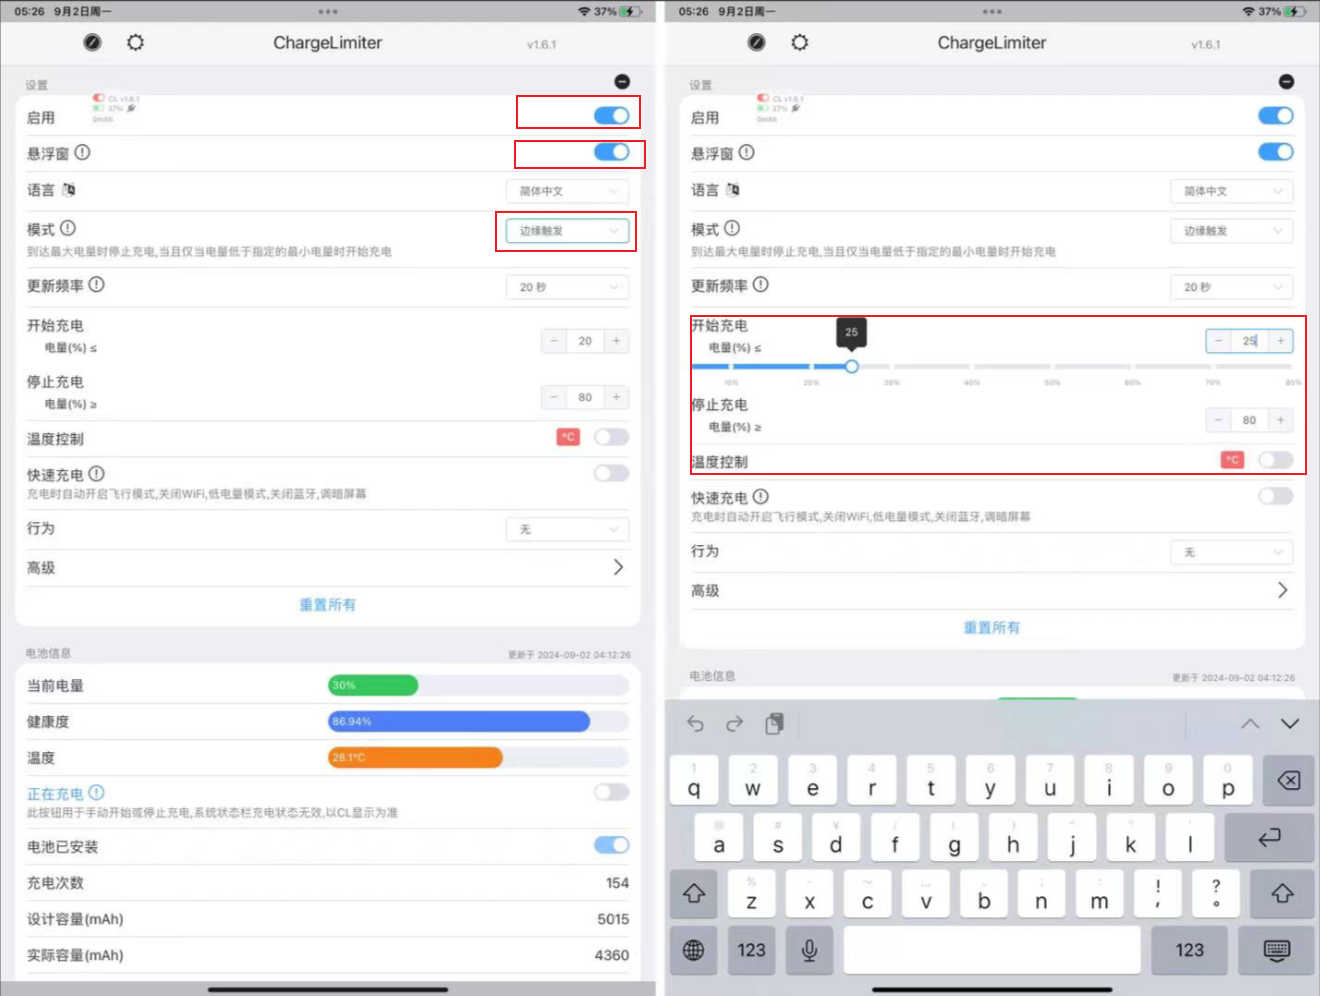This screenshot has width=1320, height=996.
Task: Open the info icon next to 悬浮窗, right screen
Action: pyautogui.click(x=747, y=152)
